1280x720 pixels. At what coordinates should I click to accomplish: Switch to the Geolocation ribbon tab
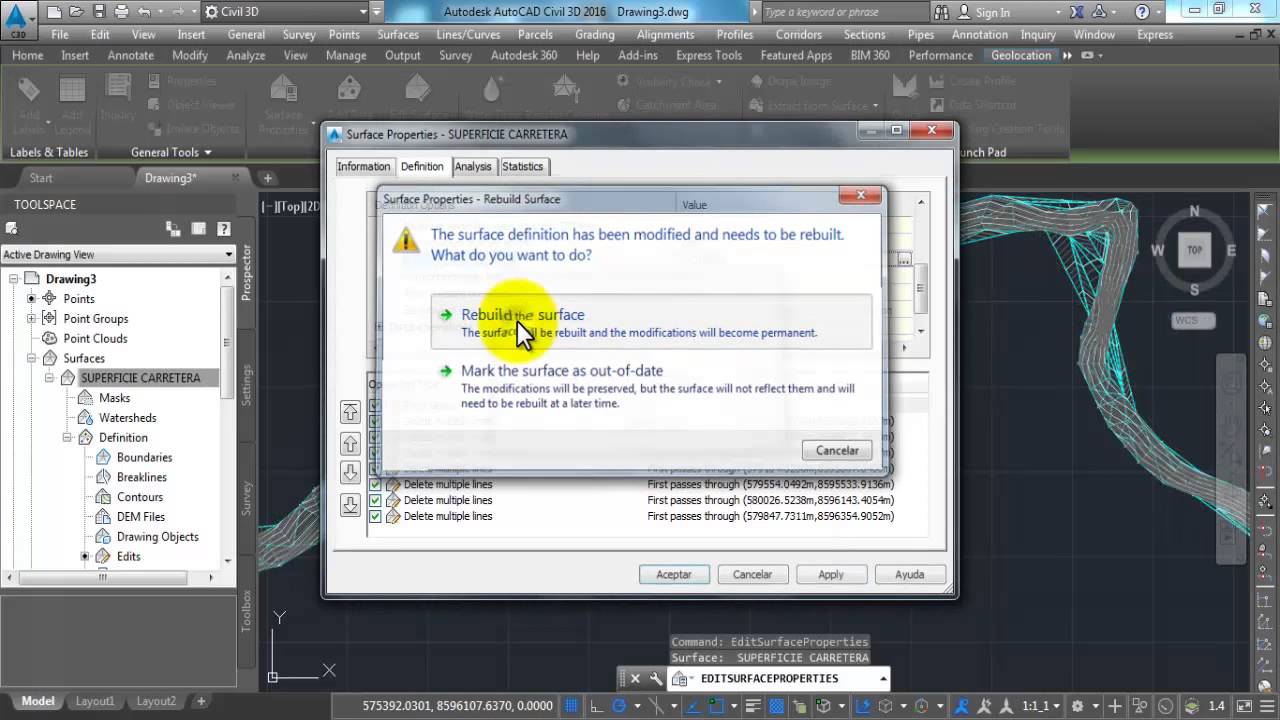1021,55
